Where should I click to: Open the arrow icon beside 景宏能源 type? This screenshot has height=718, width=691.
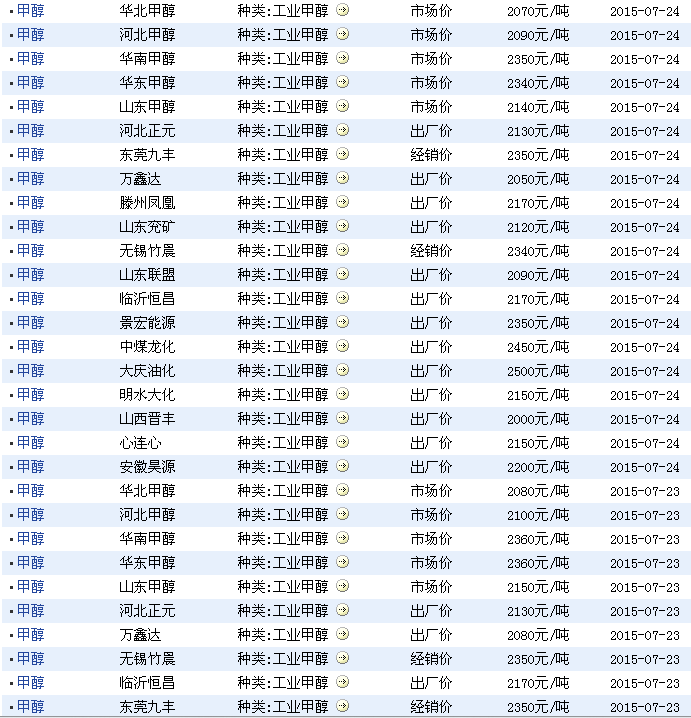pyautogui.click(x=343, y=322)
